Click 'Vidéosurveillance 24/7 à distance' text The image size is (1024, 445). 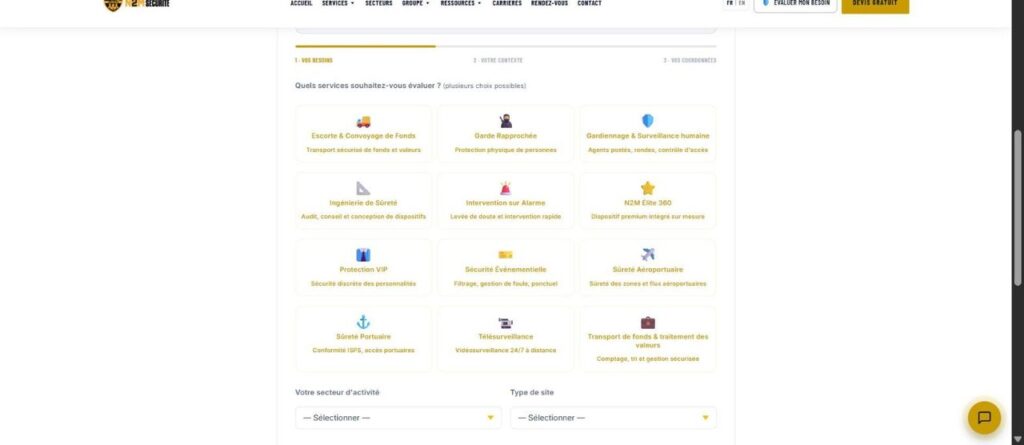pyautogui.click(x=505, y=350)
